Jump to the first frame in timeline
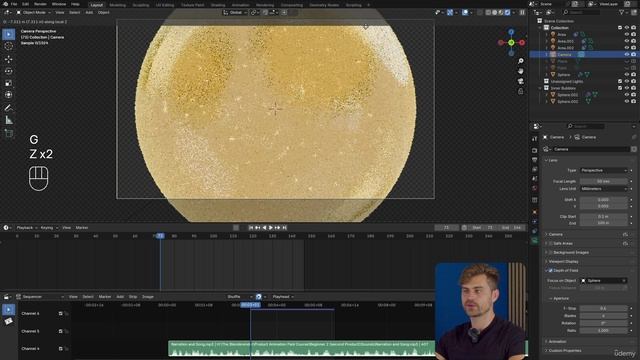The width and height of the screenshot is (640, 360). [x=251, y=228]
